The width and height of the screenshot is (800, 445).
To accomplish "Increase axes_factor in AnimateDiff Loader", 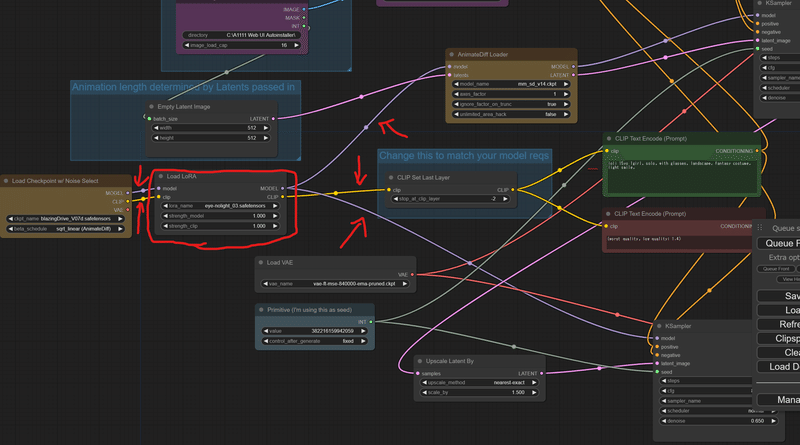I will tap(566, 94).
